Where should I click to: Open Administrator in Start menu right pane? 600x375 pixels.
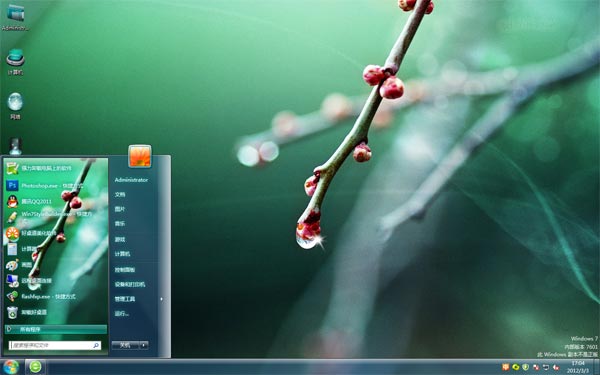[131, 180]
